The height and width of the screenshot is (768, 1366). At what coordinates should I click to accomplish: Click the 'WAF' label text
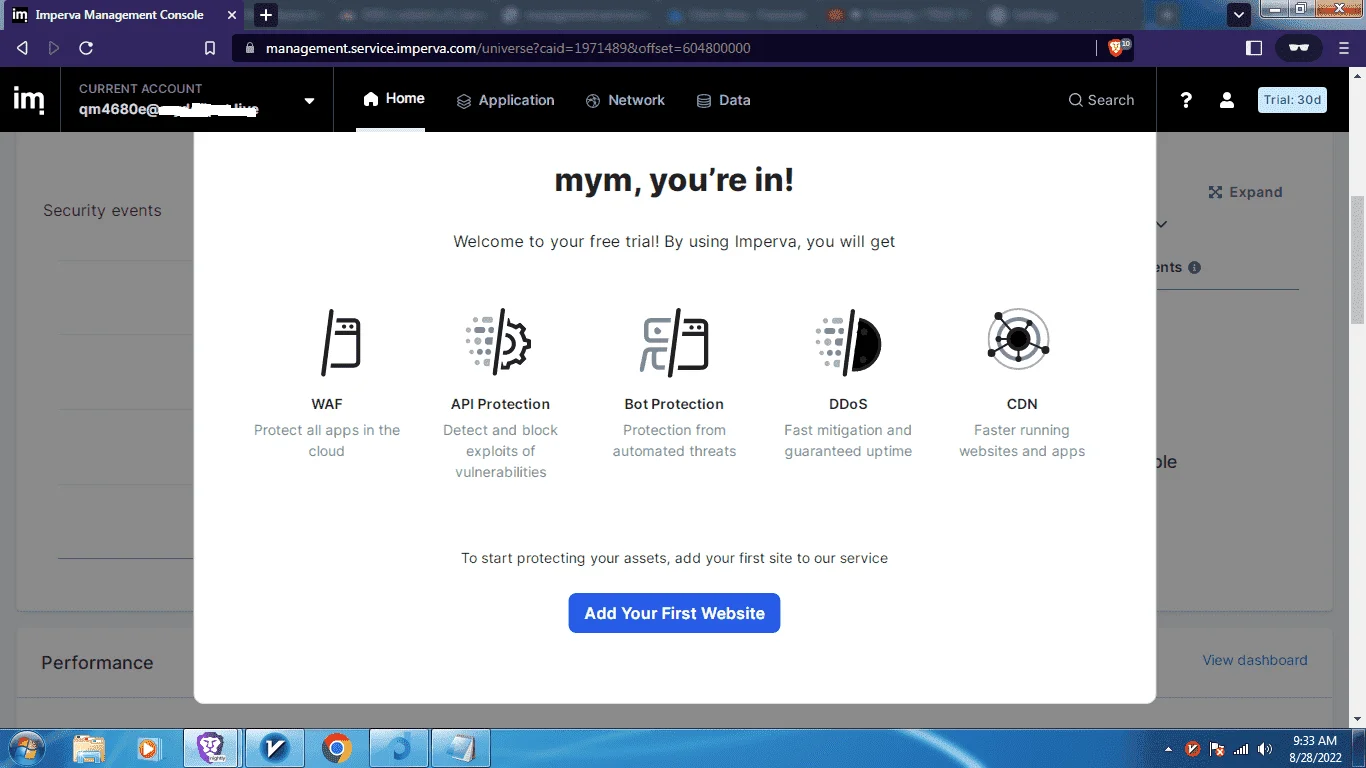327,404
